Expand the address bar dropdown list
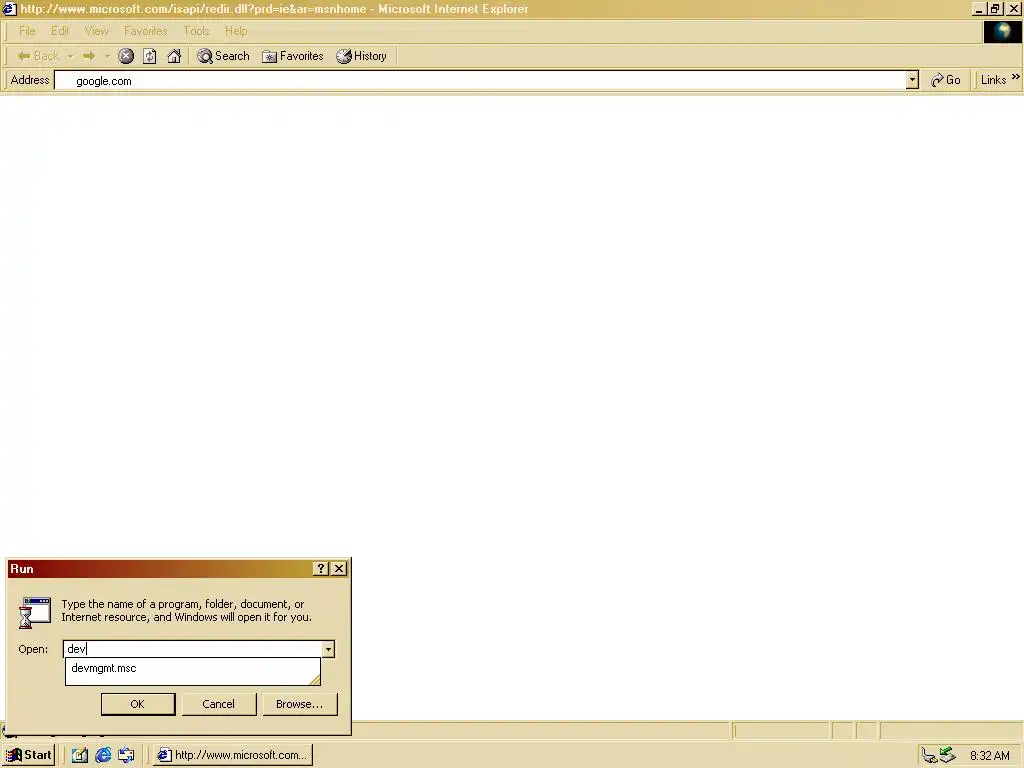The width and height of the screenshot is (1024, 768). 912,80
